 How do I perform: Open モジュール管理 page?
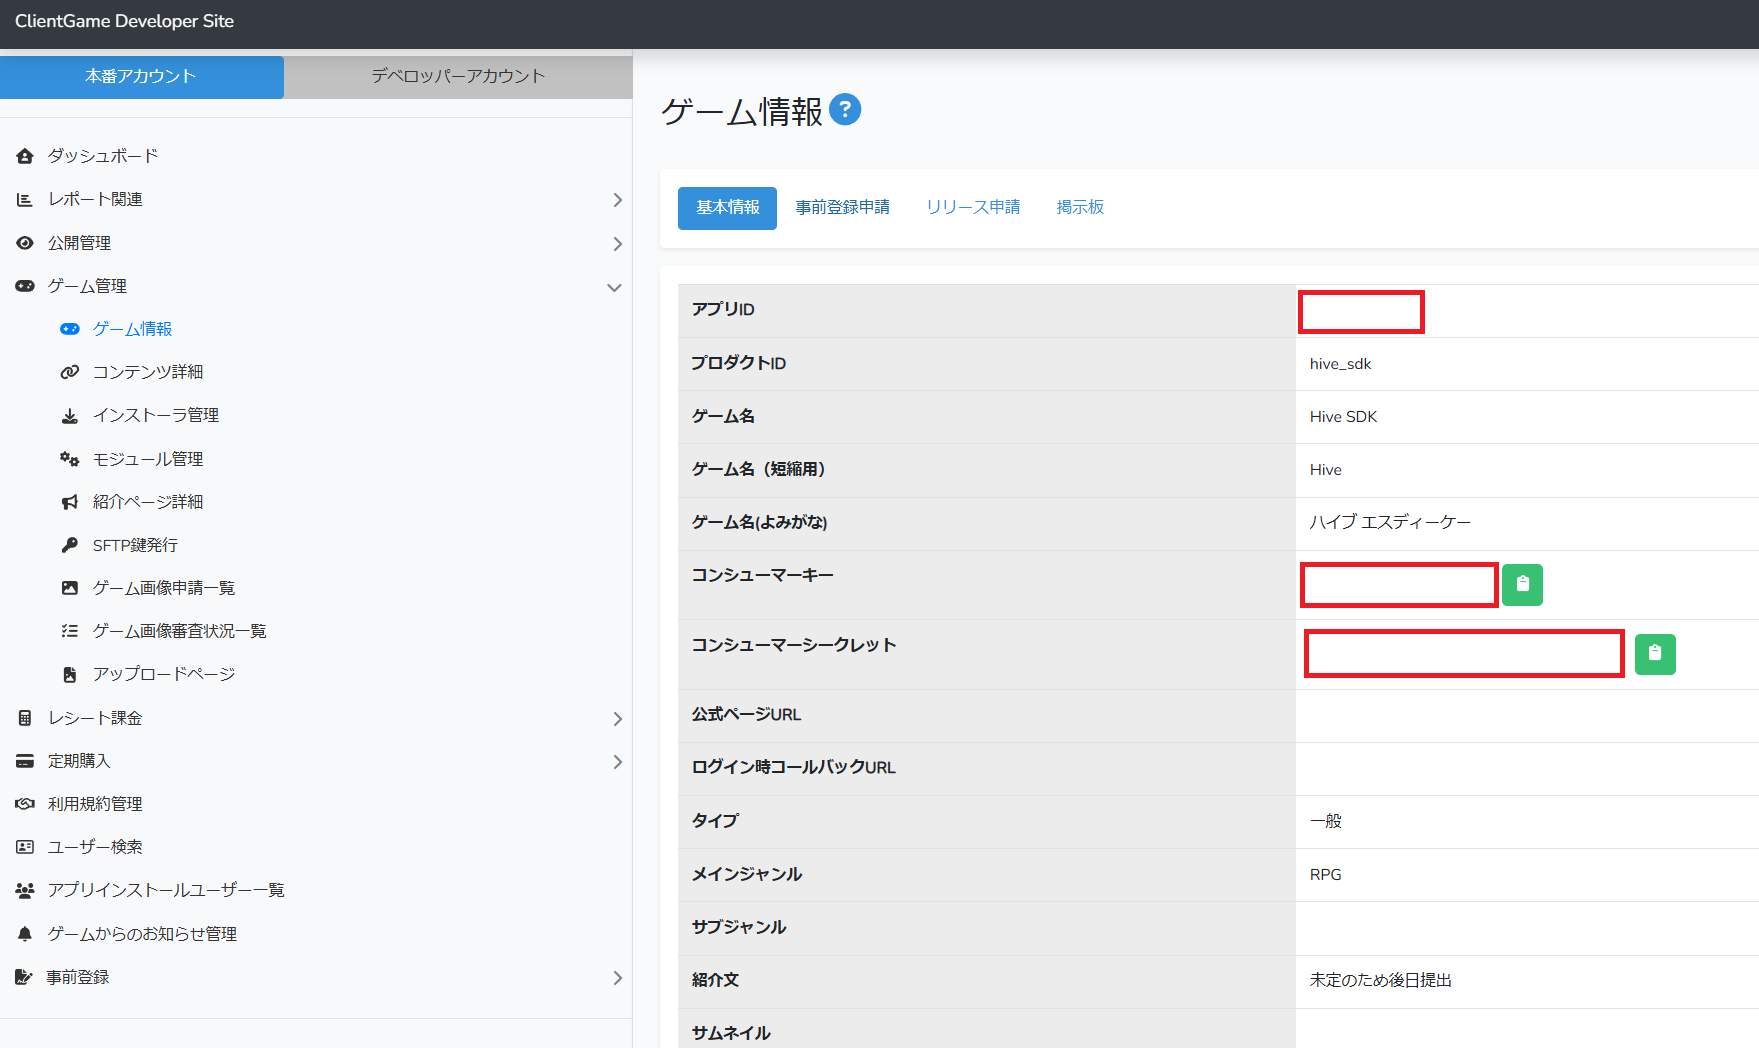pos(148,459)
